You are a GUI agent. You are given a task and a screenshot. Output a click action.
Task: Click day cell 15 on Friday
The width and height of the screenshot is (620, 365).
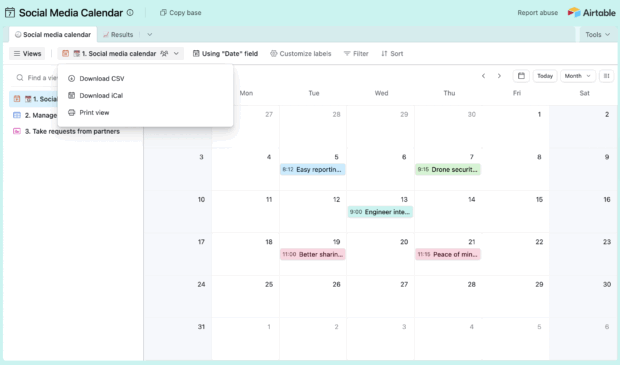(x=516, y=212)
